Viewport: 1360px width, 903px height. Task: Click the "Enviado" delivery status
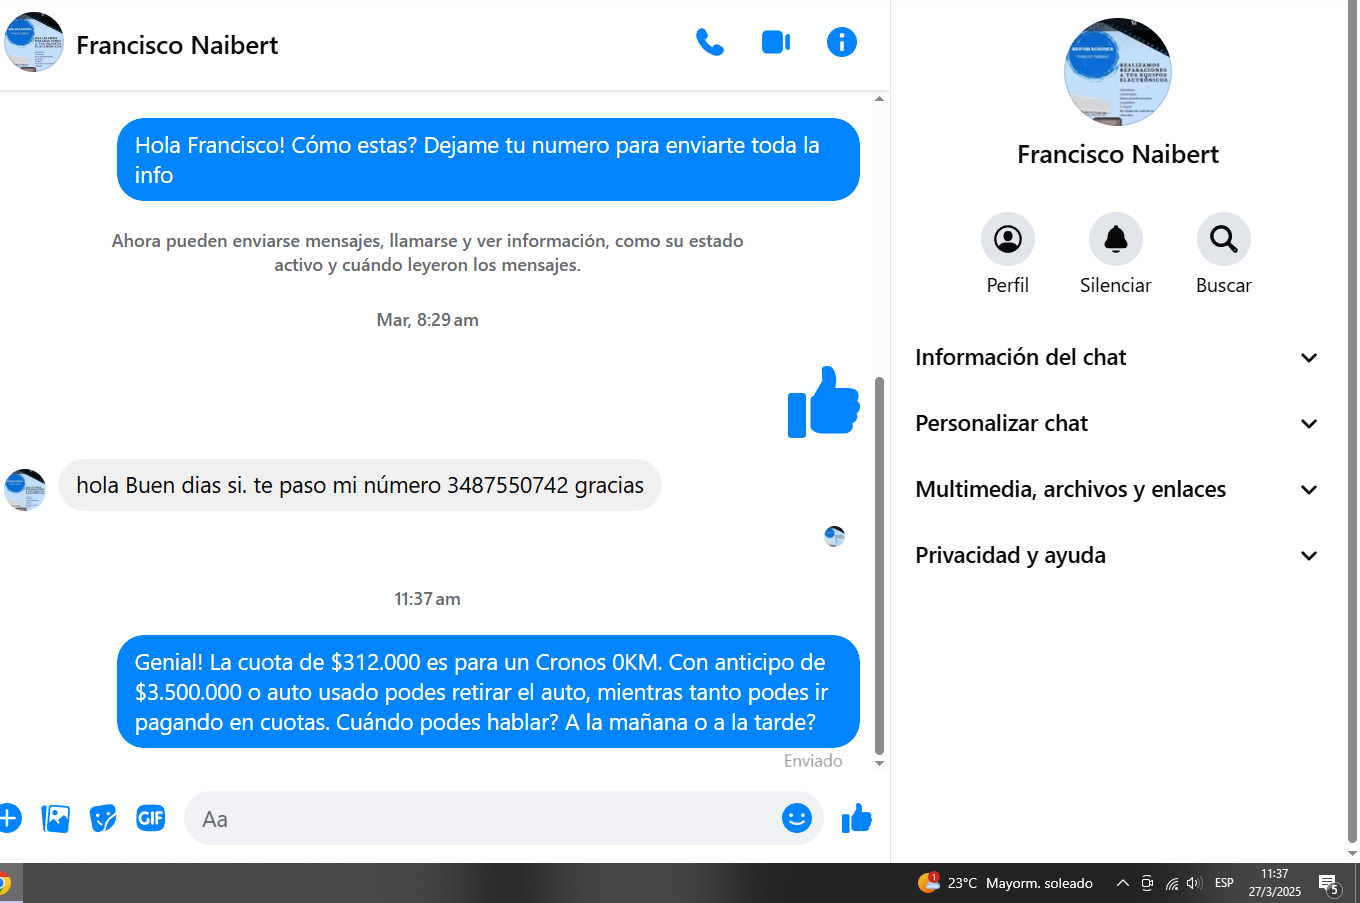click(x=813, y=761)
